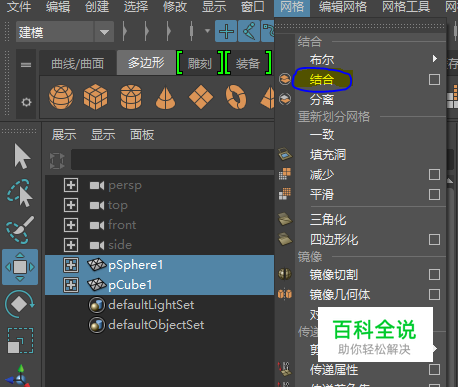Click the 三角化 triangulate icon

click(x=285, y=219)
